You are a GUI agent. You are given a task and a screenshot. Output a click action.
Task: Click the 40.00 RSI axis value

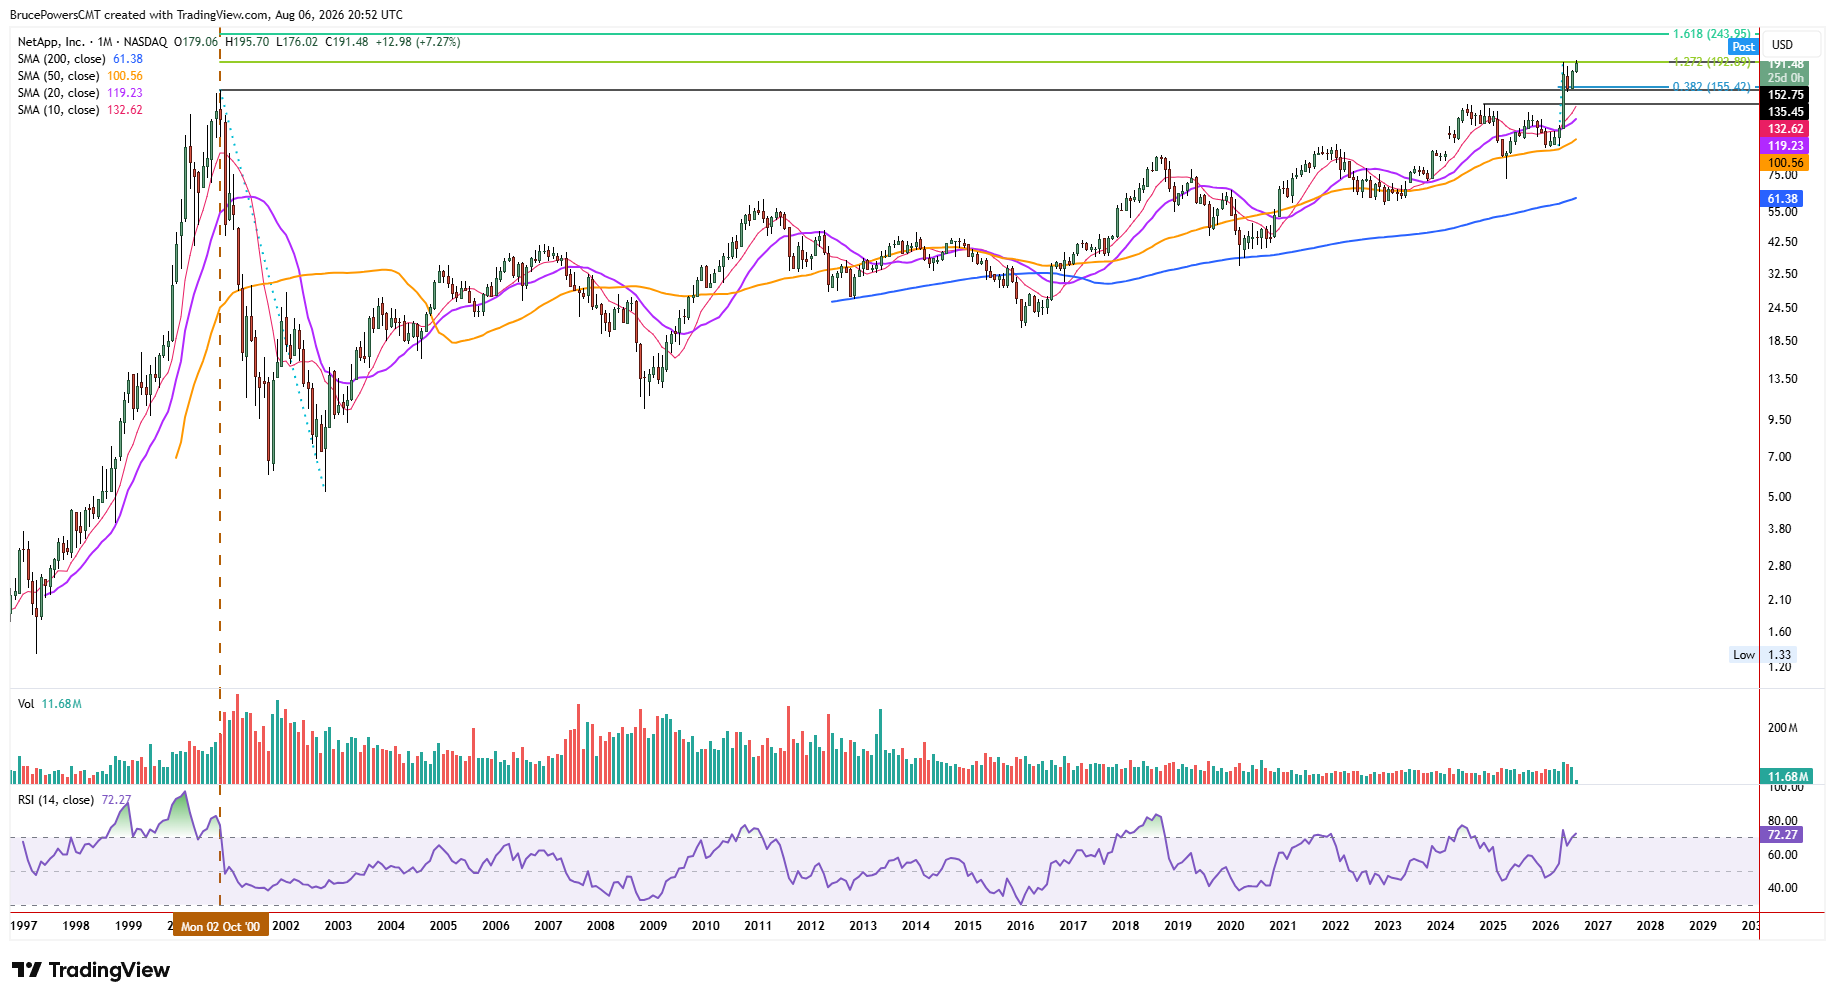coord(1782,888)
